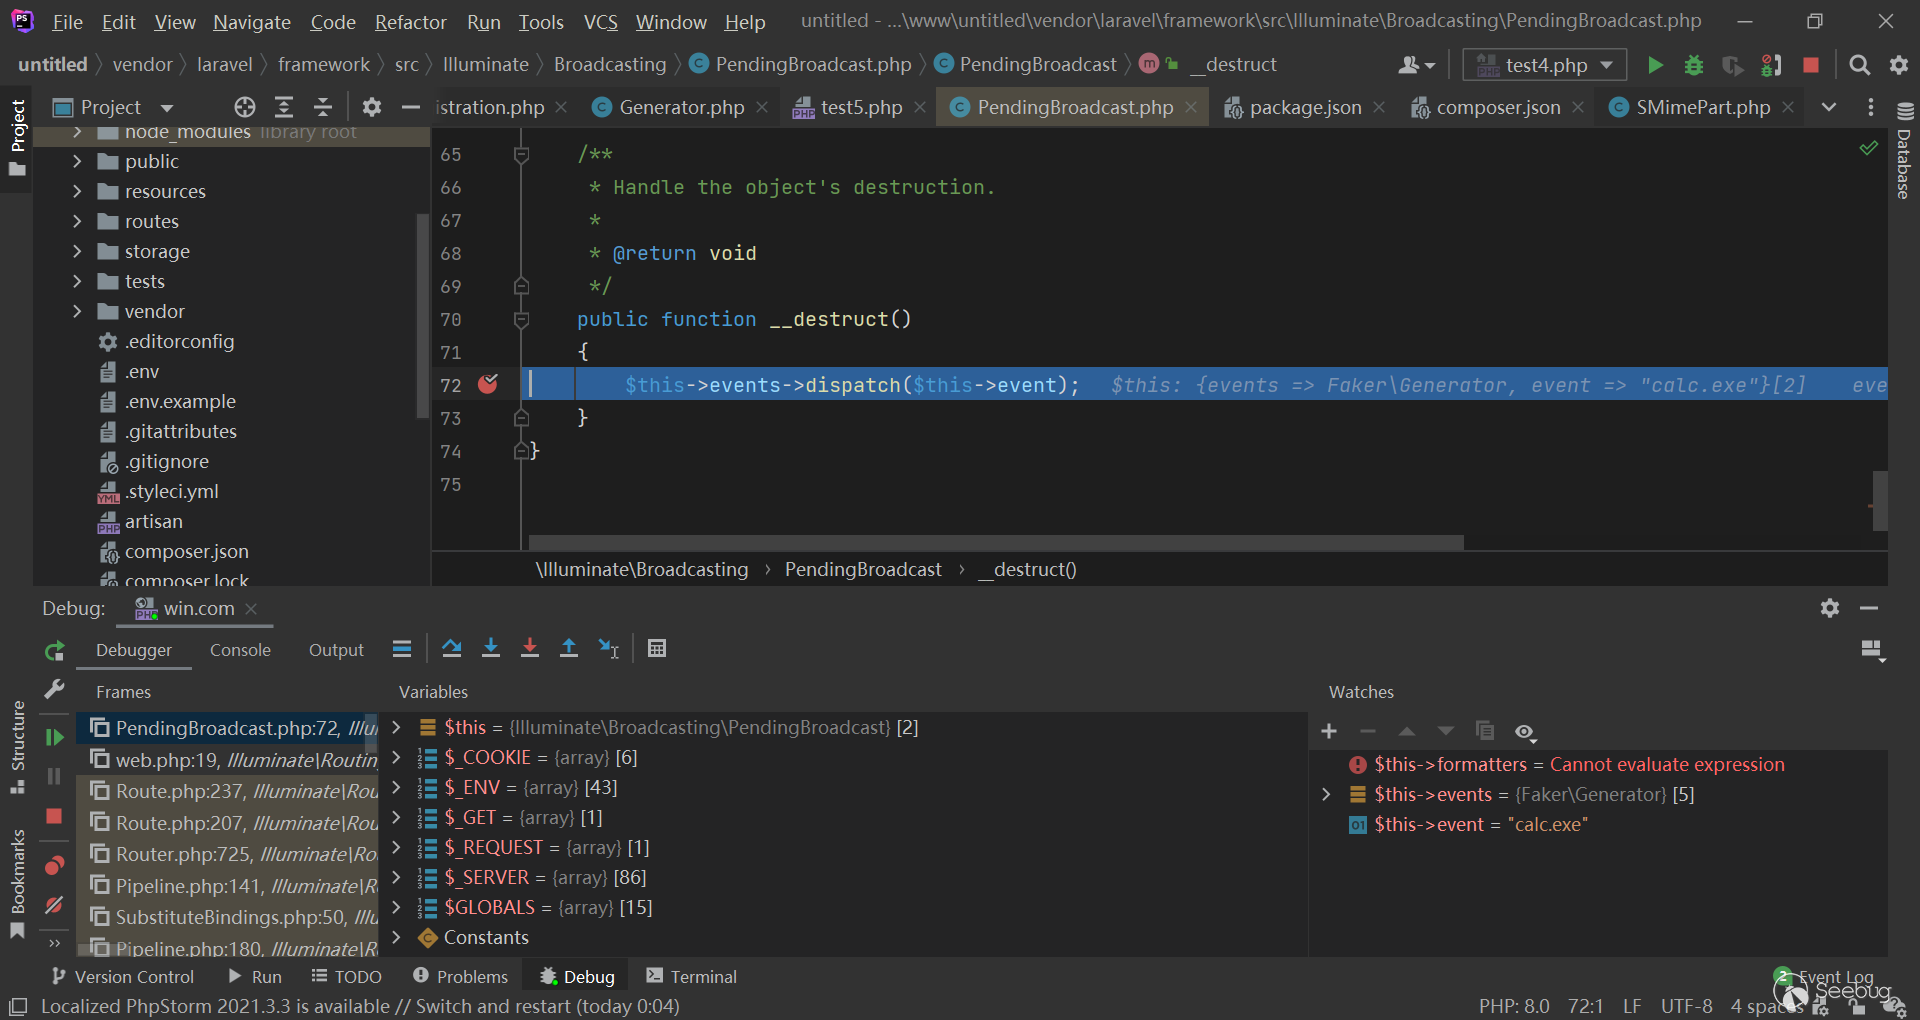1920x1020 pixels.
Task: Stop the debug session from the left debug toolbar
Action: [x=55, y=816]
